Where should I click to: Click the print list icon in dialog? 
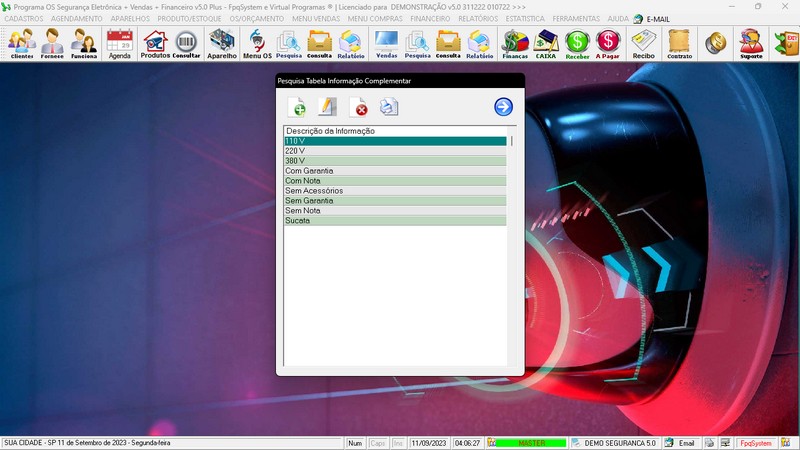pos(389,107)
